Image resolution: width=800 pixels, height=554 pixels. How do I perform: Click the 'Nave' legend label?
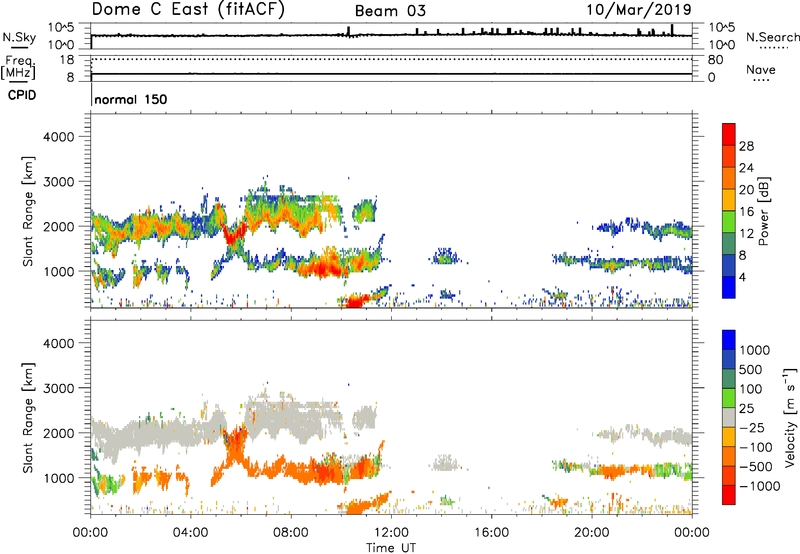761,69
